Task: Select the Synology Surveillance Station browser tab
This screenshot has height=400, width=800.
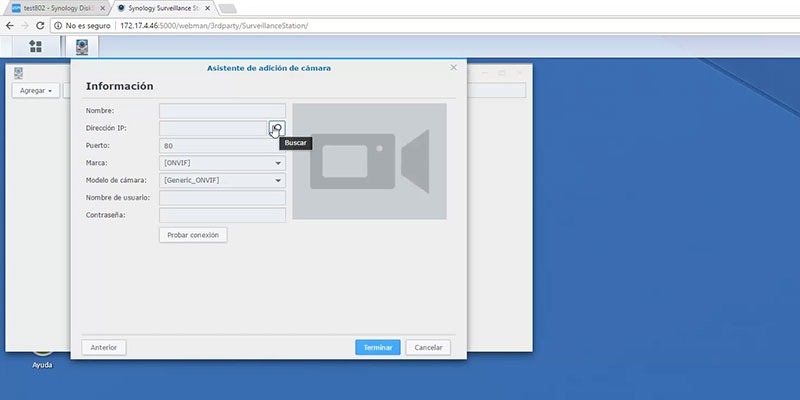Action: (x=163, y=9)
